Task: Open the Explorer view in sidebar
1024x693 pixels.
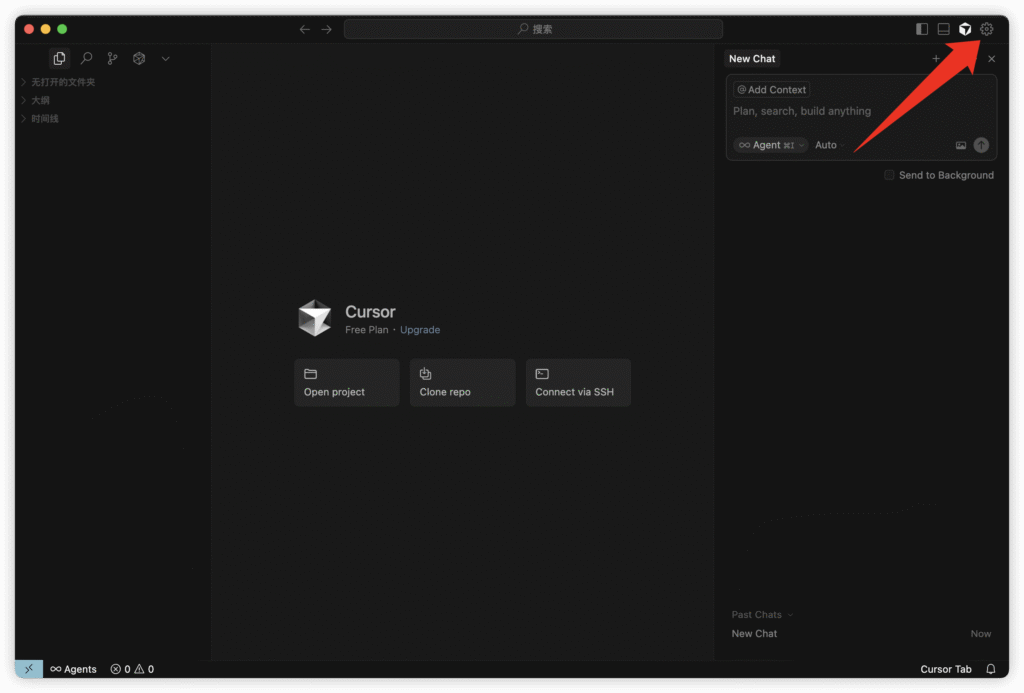Action: point(60,59)
